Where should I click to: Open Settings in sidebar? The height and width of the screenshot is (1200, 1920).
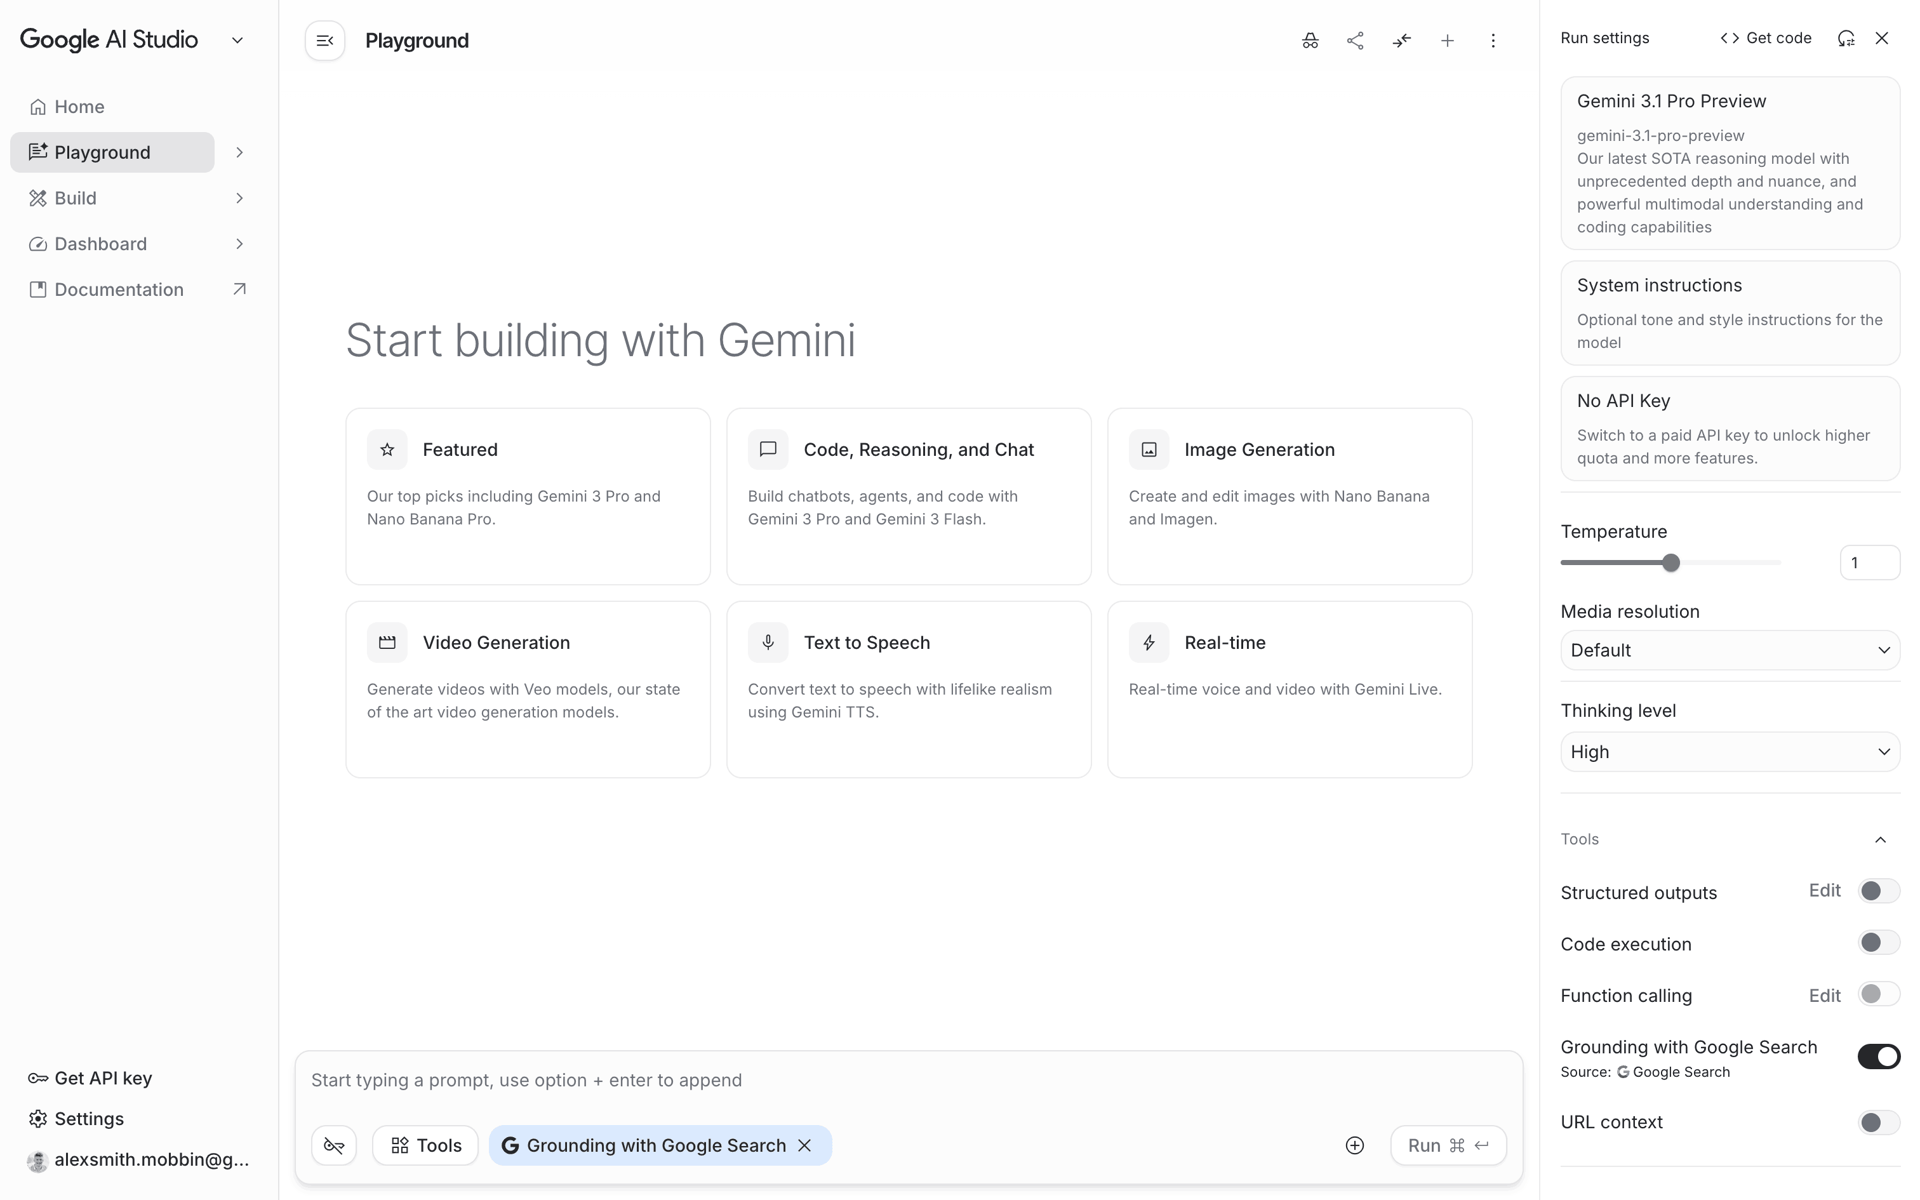(89, 1119)
